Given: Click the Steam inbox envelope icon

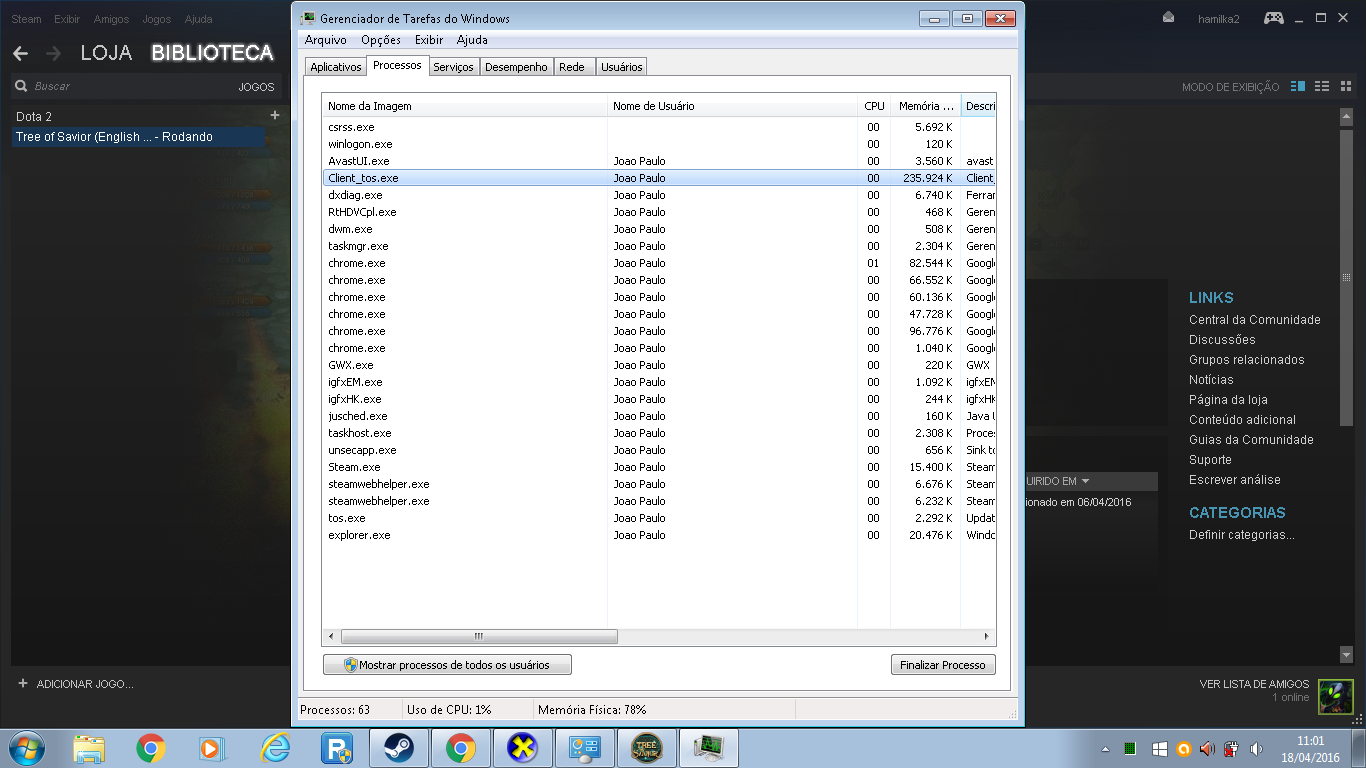Looking at the screenshot, I should tap(1169, 18).
